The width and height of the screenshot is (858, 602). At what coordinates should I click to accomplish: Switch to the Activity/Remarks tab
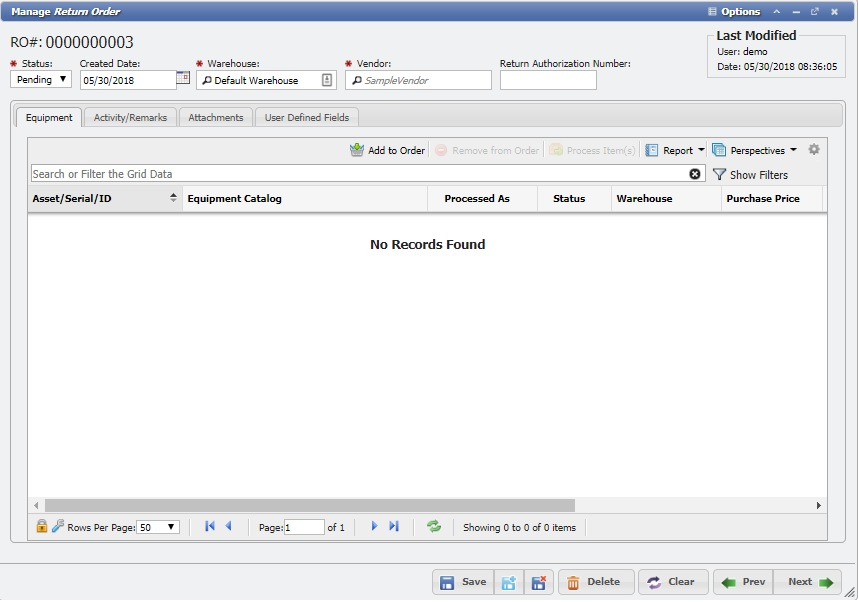coord(130,117)
